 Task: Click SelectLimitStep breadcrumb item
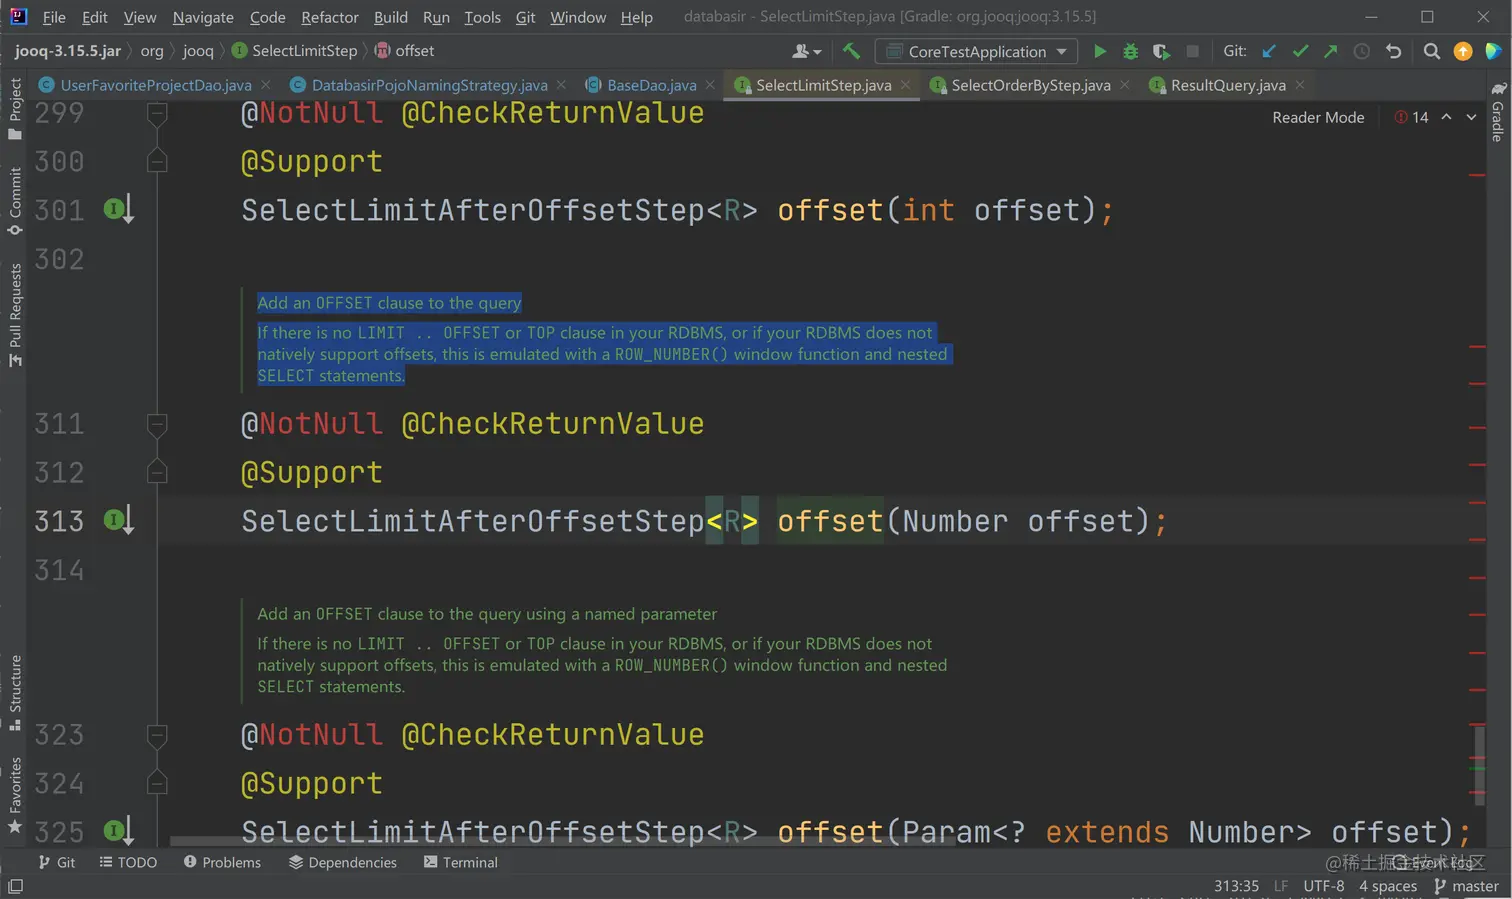pos(294,51)
